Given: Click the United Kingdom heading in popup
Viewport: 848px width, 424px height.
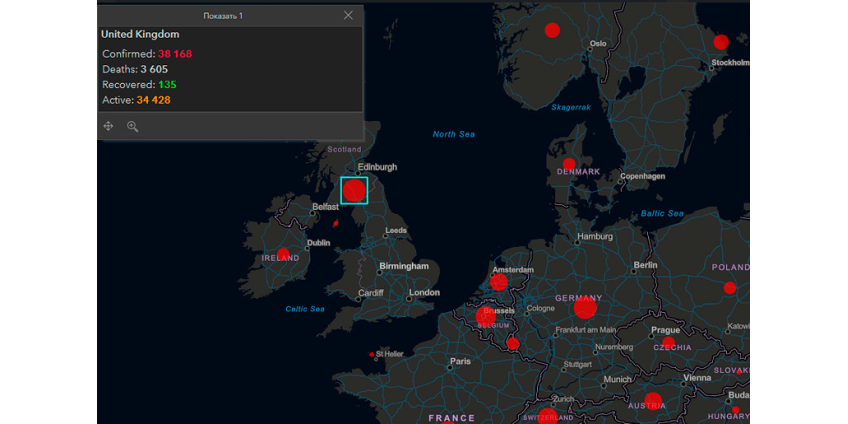Looking at the screenshot, I should 140,34.
